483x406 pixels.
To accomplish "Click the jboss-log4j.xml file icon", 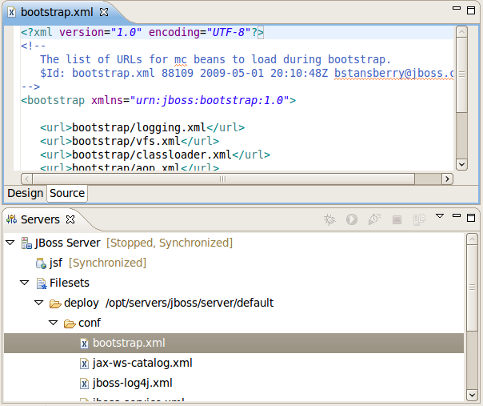I will click(x=84, y=383).
